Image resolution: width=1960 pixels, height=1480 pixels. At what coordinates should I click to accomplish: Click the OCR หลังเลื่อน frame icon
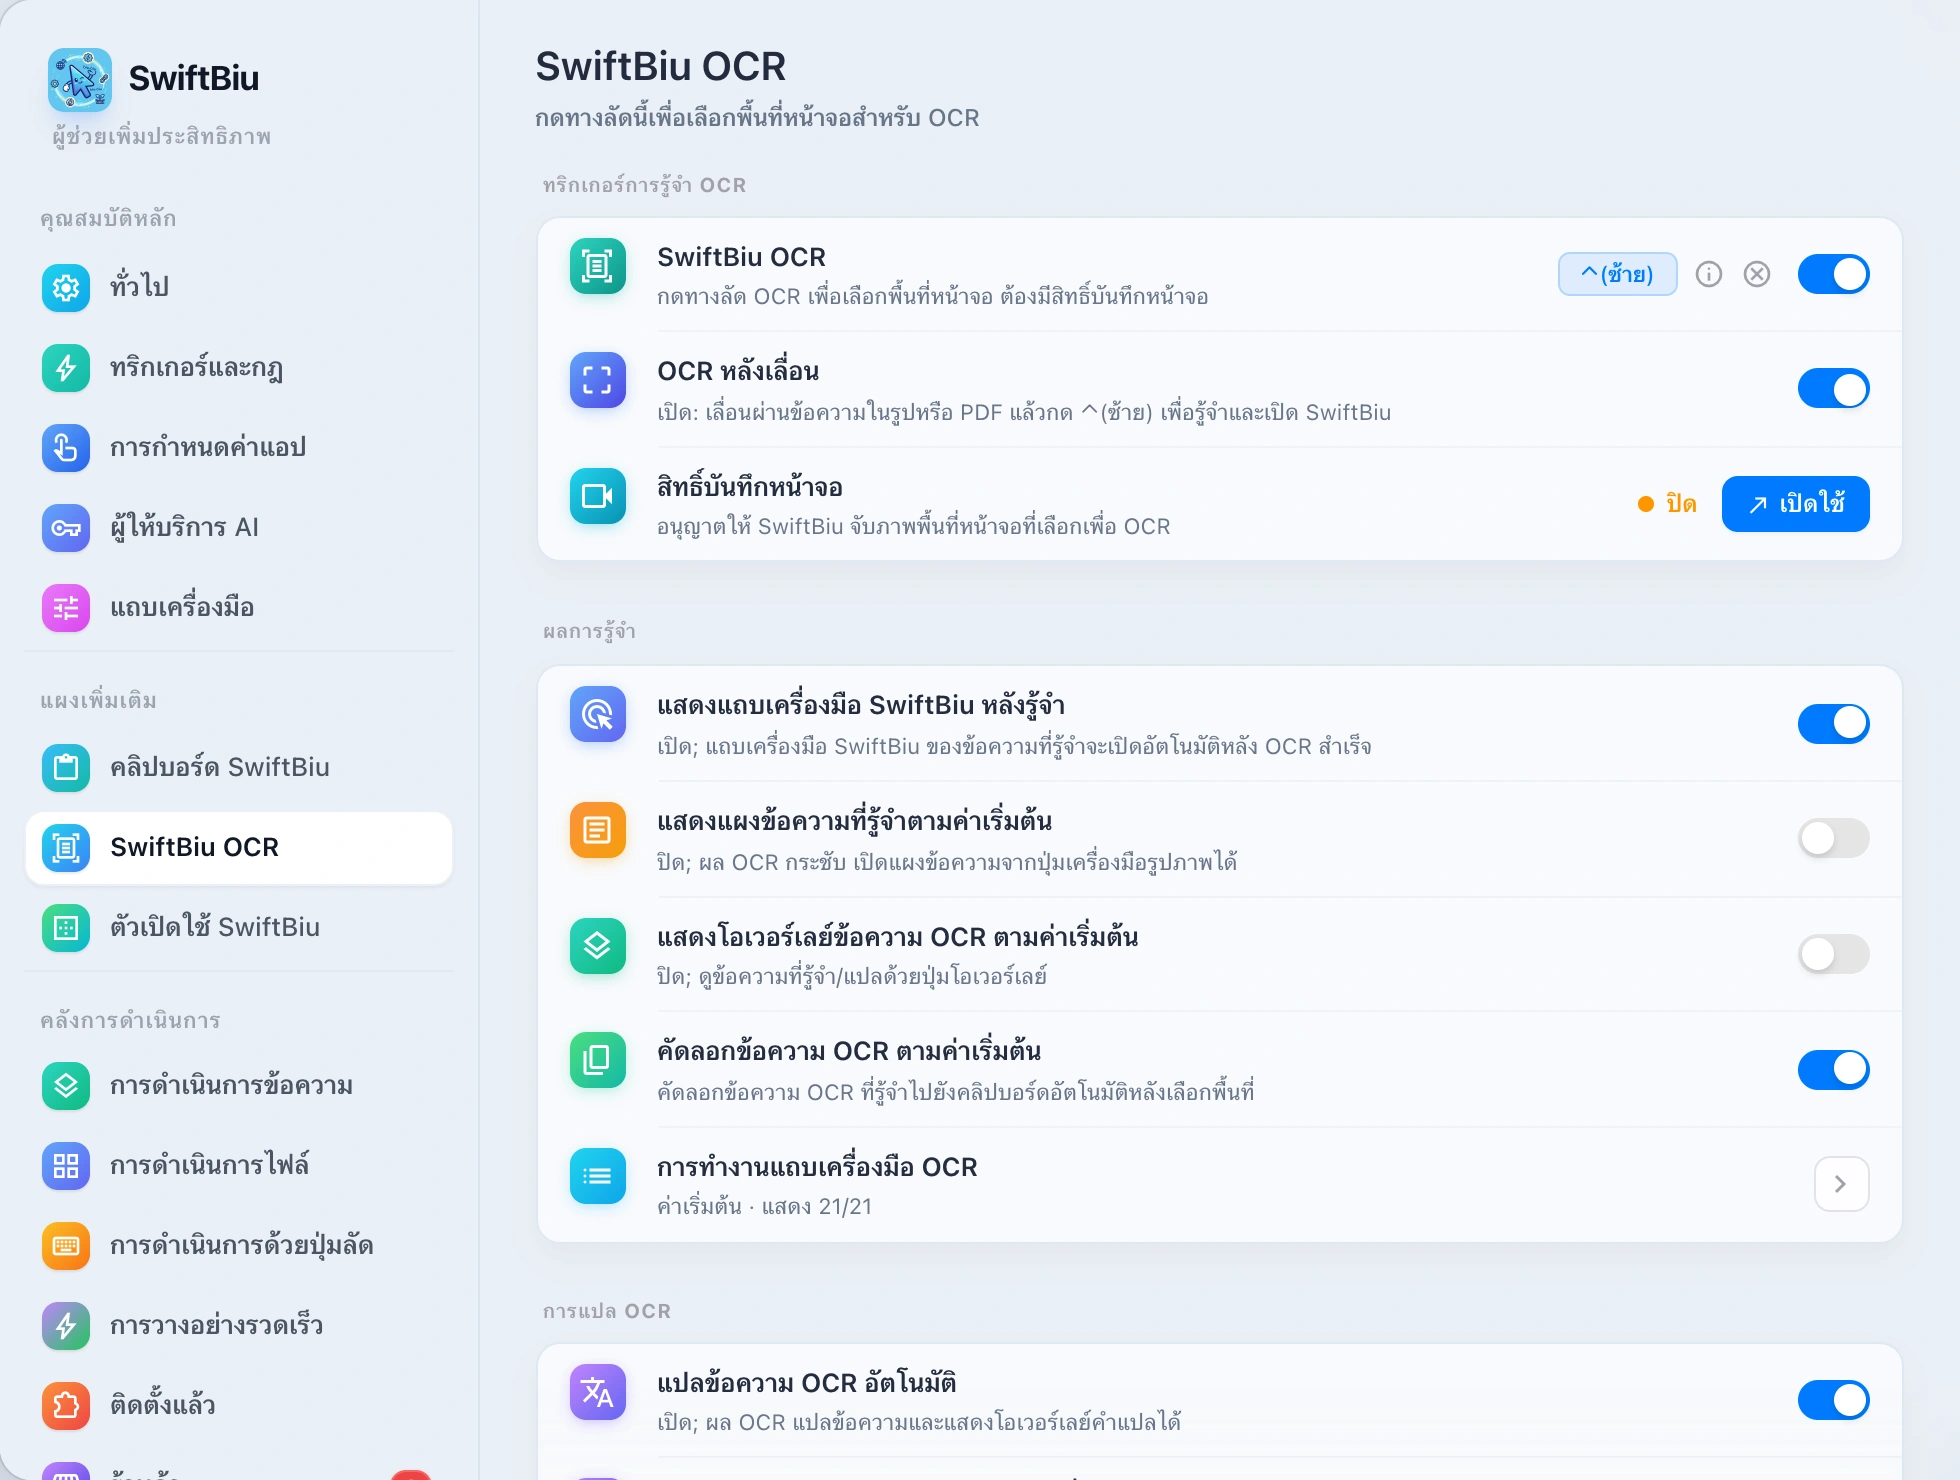pyautogui.click(x=598, y=380)
